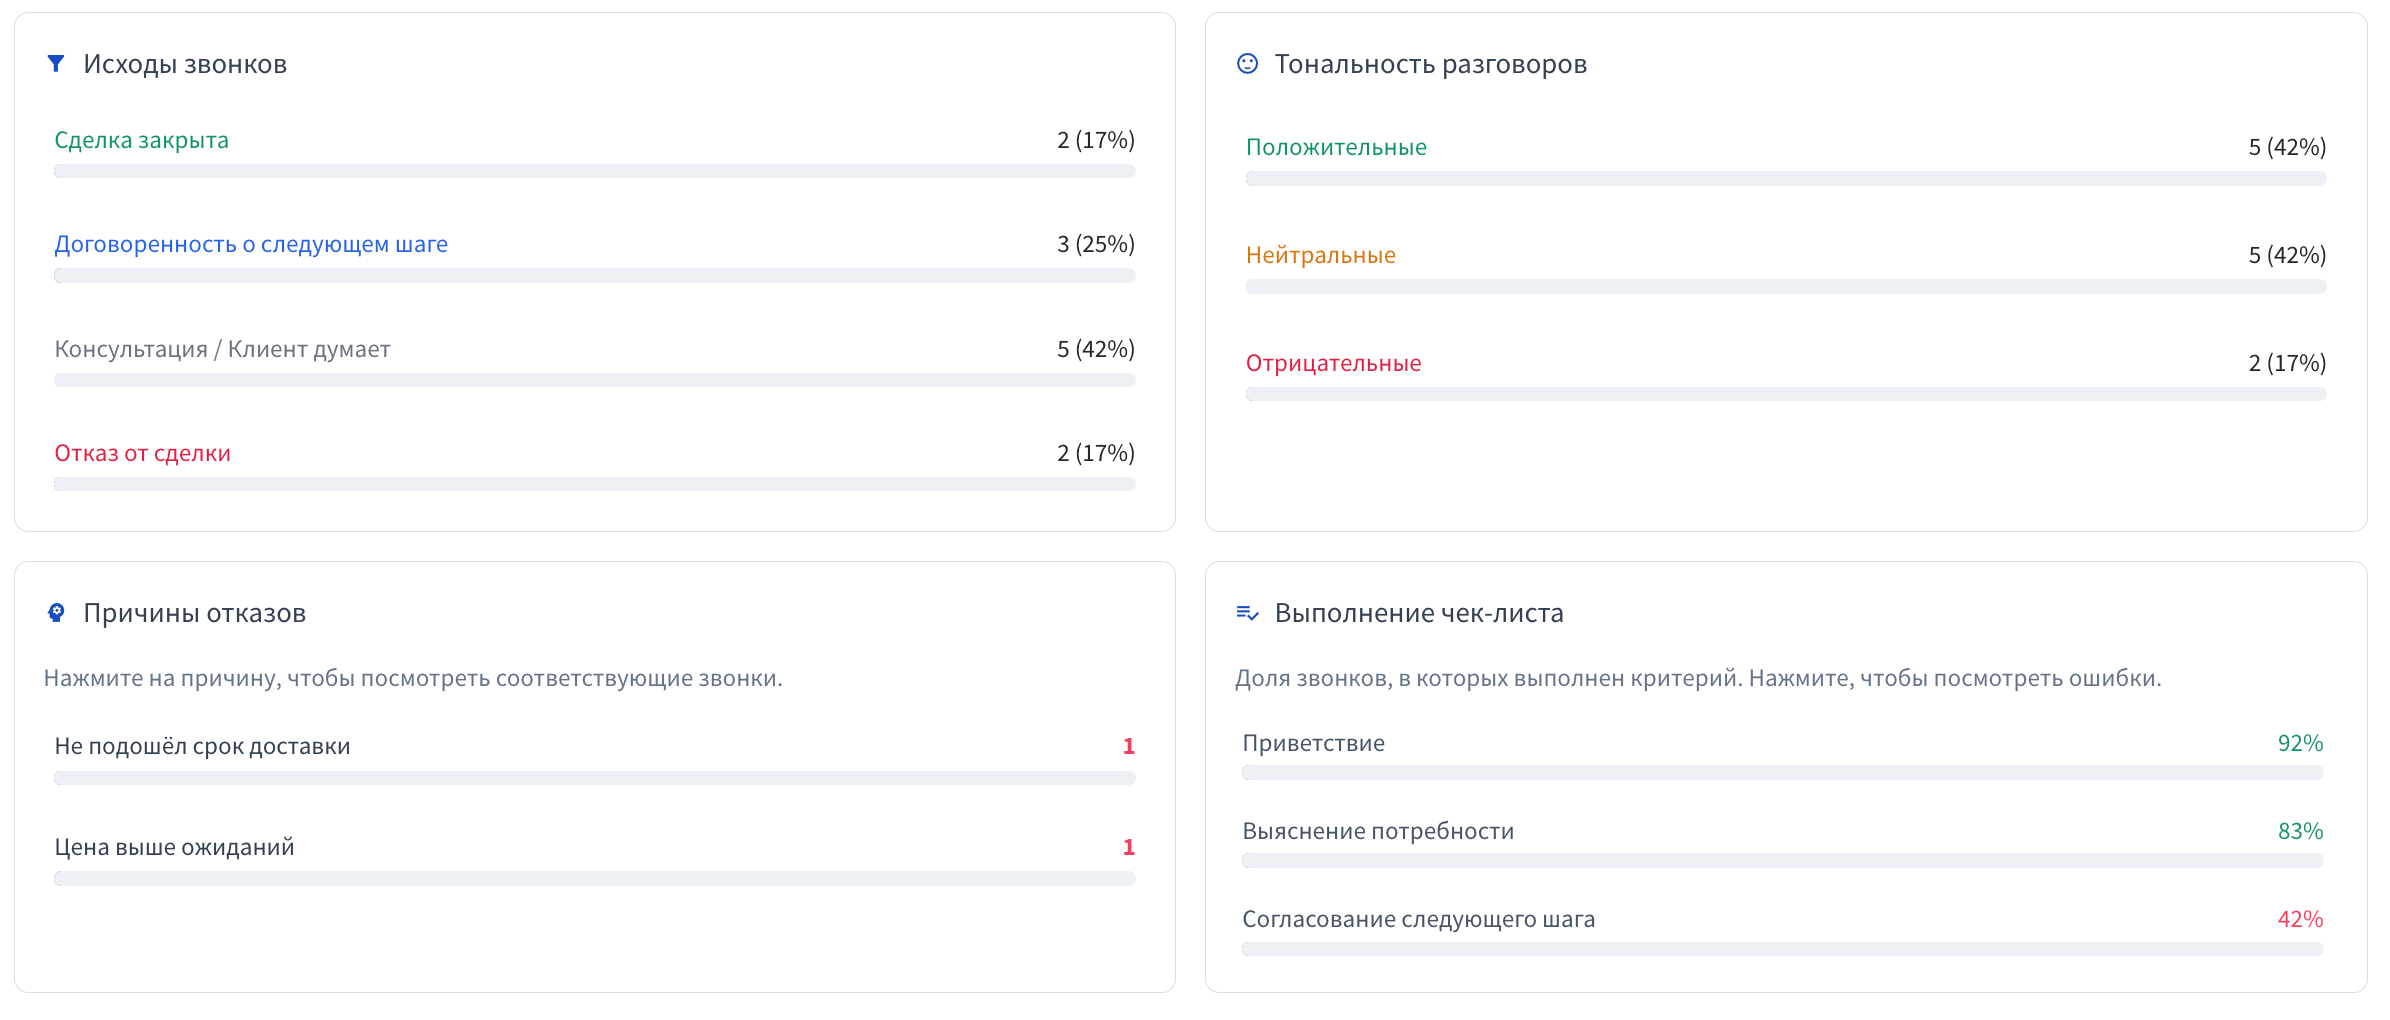Click the funnel icon beside Исходы звонков

(56, 64)
